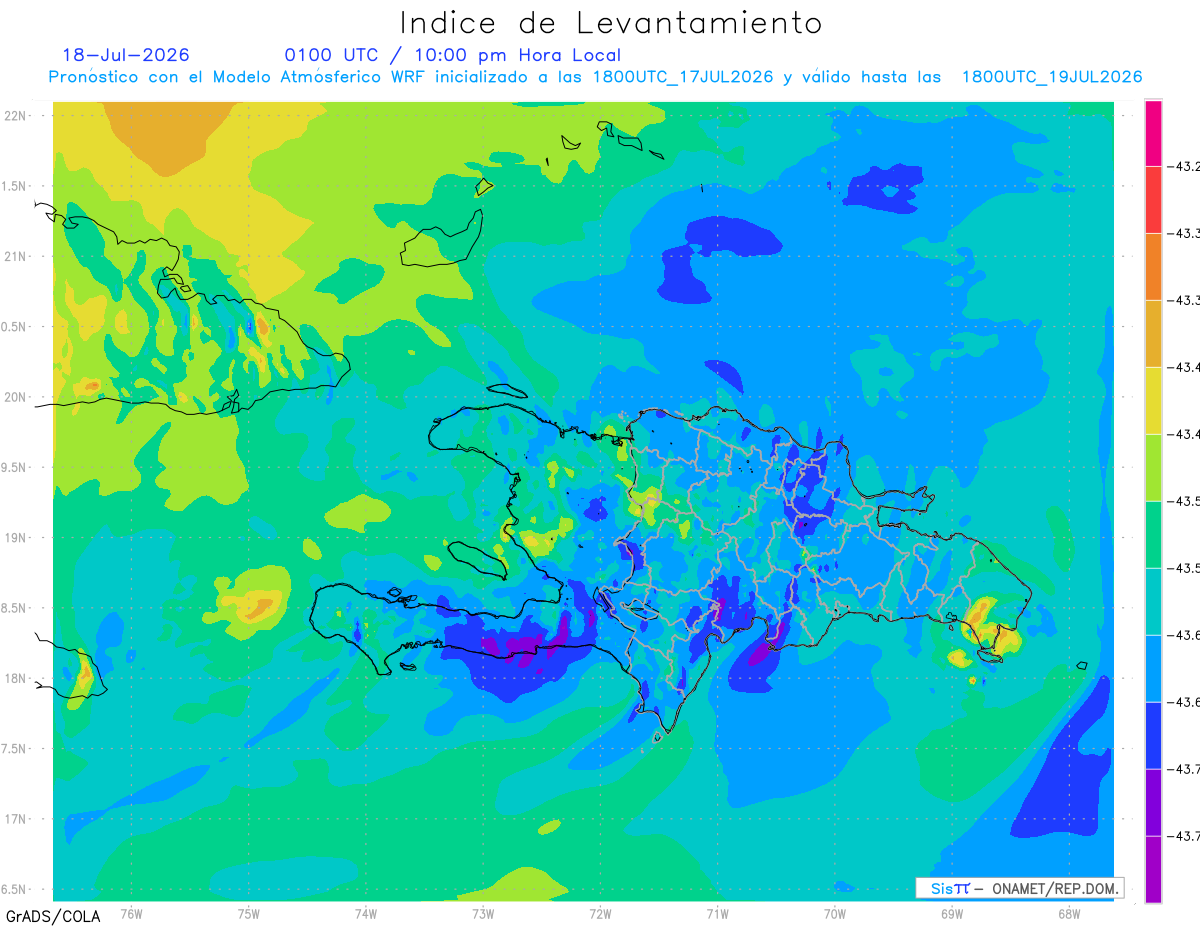The height and width of the screenshot is (927, 1200).
Task: Pick the yellow-green swatch in the colorbar
Action: coord(1153,468)
